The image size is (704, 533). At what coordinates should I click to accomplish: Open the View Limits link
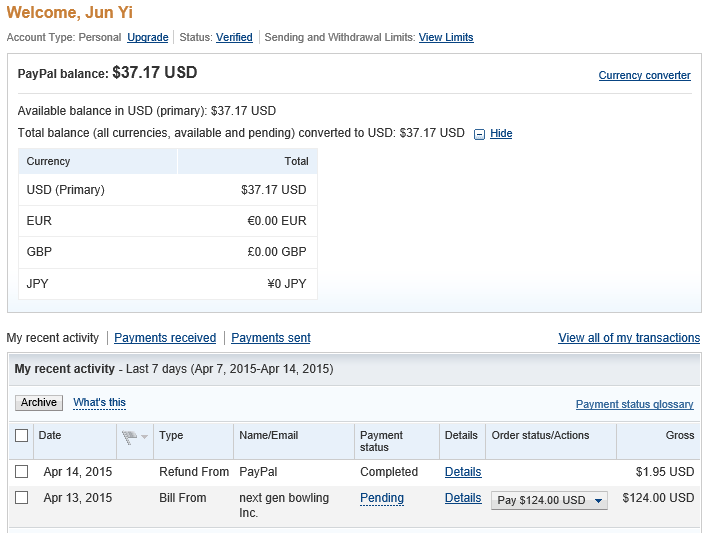446,37
